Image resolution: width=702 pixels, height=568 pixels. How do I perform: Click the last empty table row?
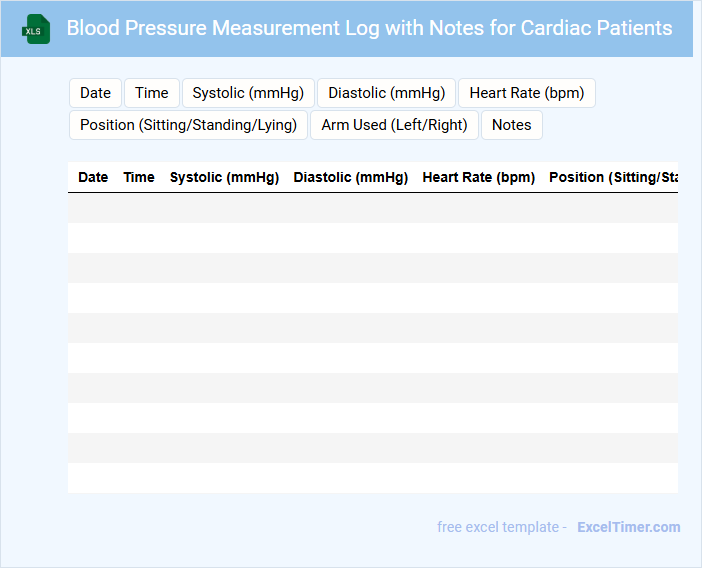click(x=372, y=478)
